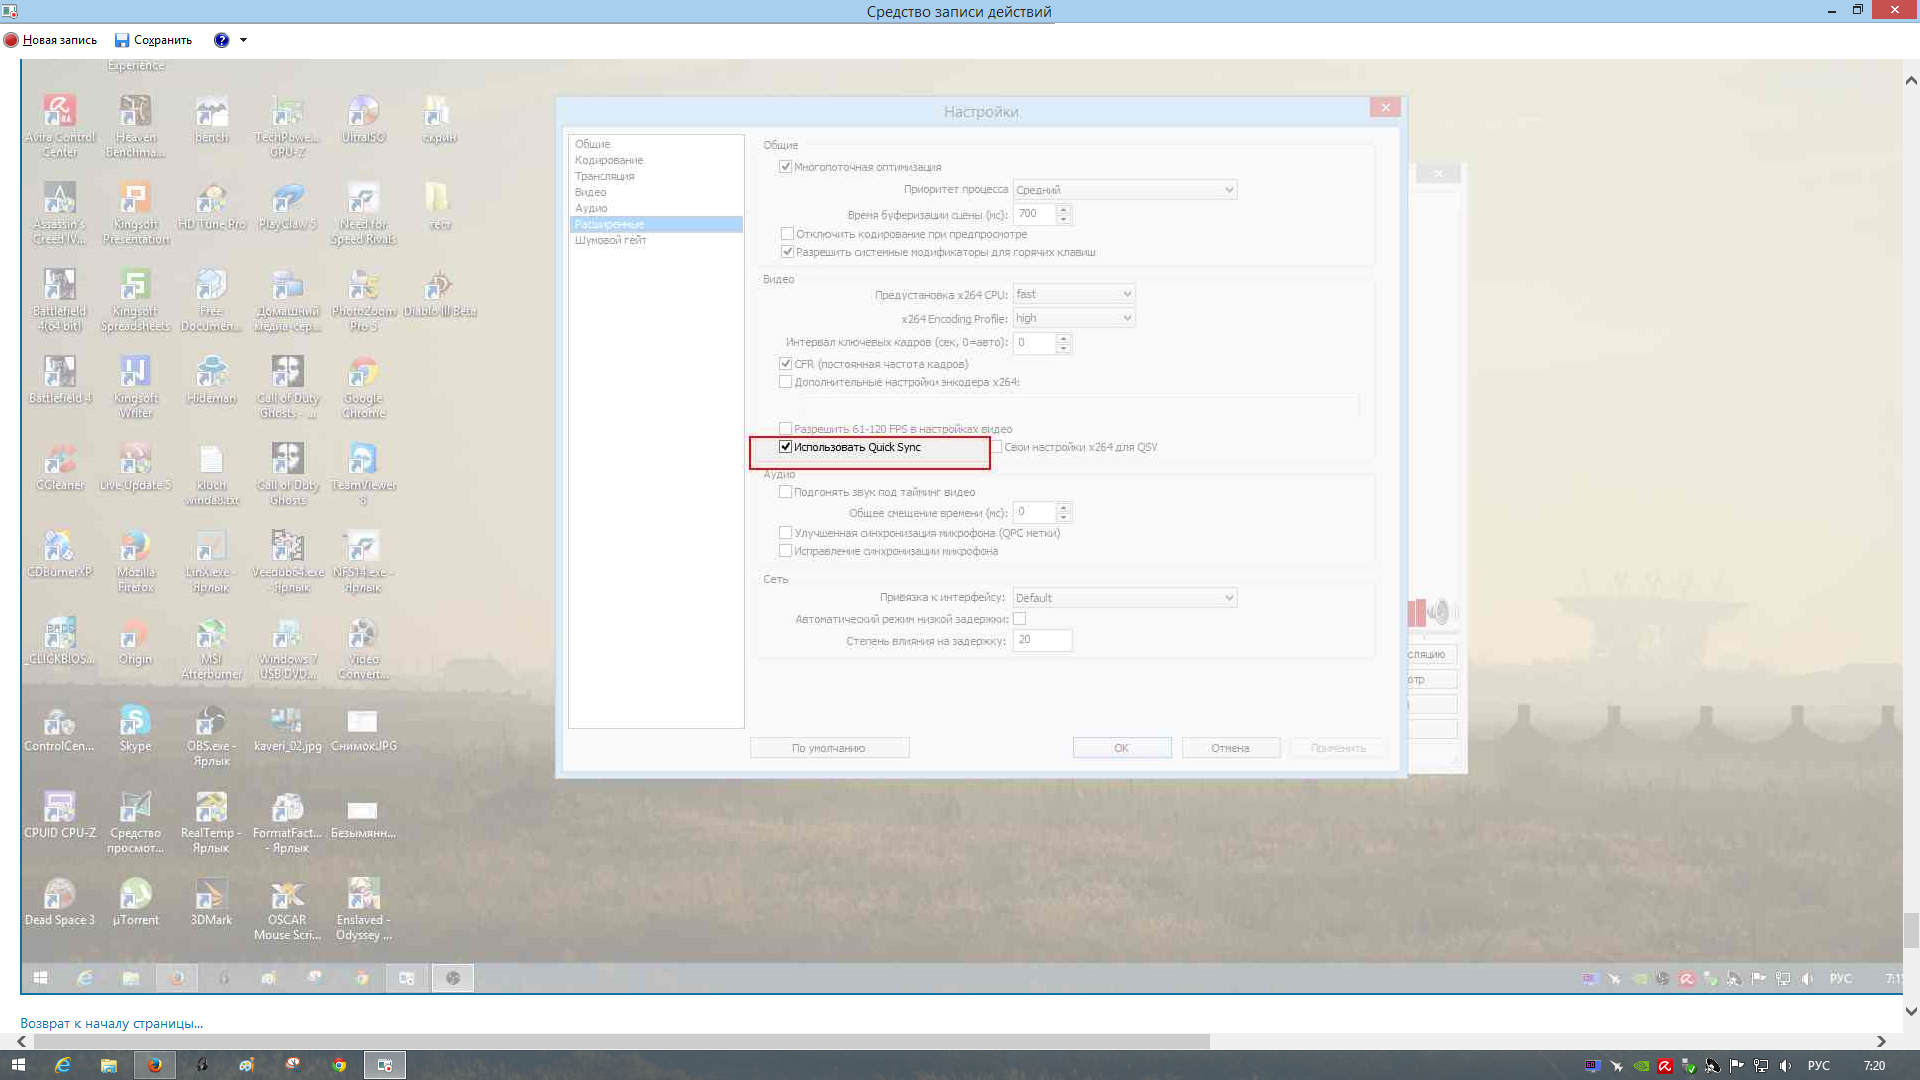Toggle Многопоточная оптимизация checkbox

tap(786, 167)
